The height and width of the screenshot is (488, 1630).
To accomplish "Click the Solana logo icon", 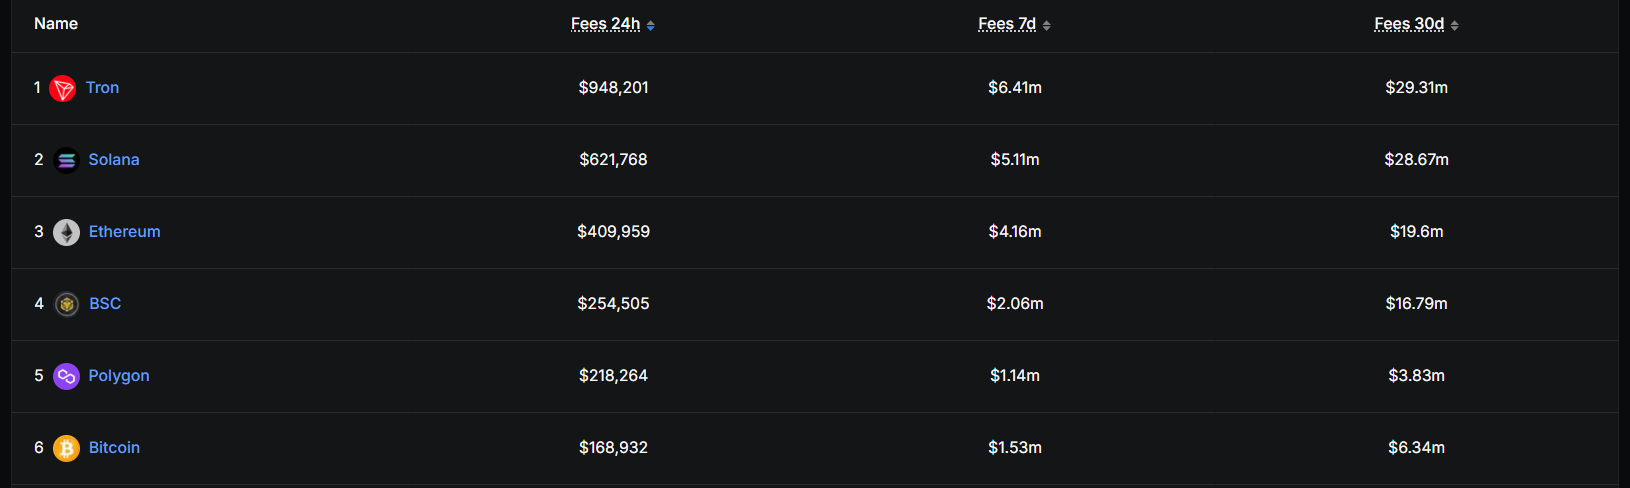I will 66,160.
